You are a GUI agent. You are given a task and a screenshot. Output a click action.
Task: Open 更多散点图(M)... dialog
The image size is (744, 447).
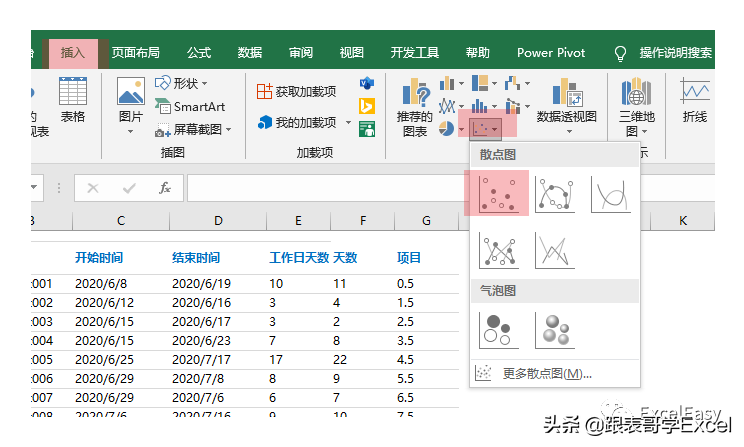pyautogui.click(x=555, y=374)
